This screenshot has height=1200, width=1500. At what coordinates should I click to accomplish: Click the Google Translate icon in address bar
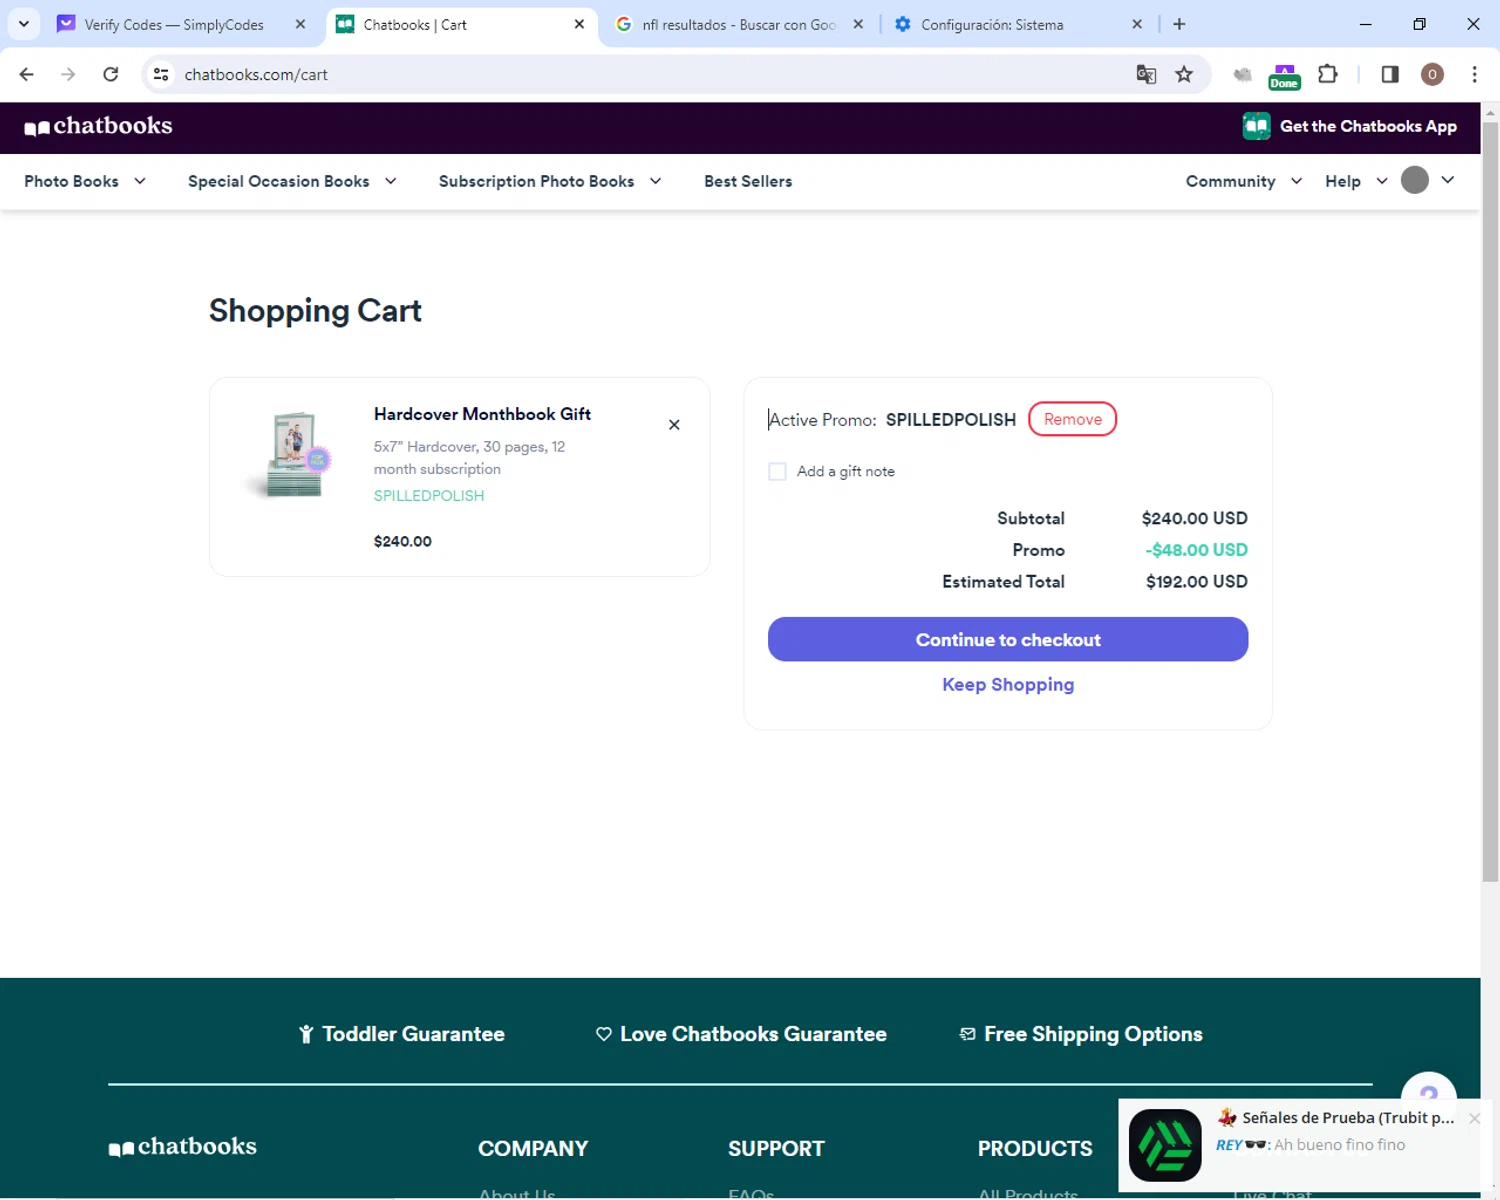[1146, 74]
